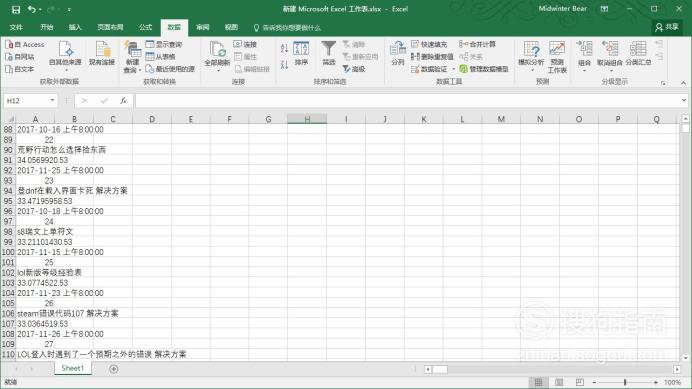Click the 共享 (Share) button

click(667, 27)
